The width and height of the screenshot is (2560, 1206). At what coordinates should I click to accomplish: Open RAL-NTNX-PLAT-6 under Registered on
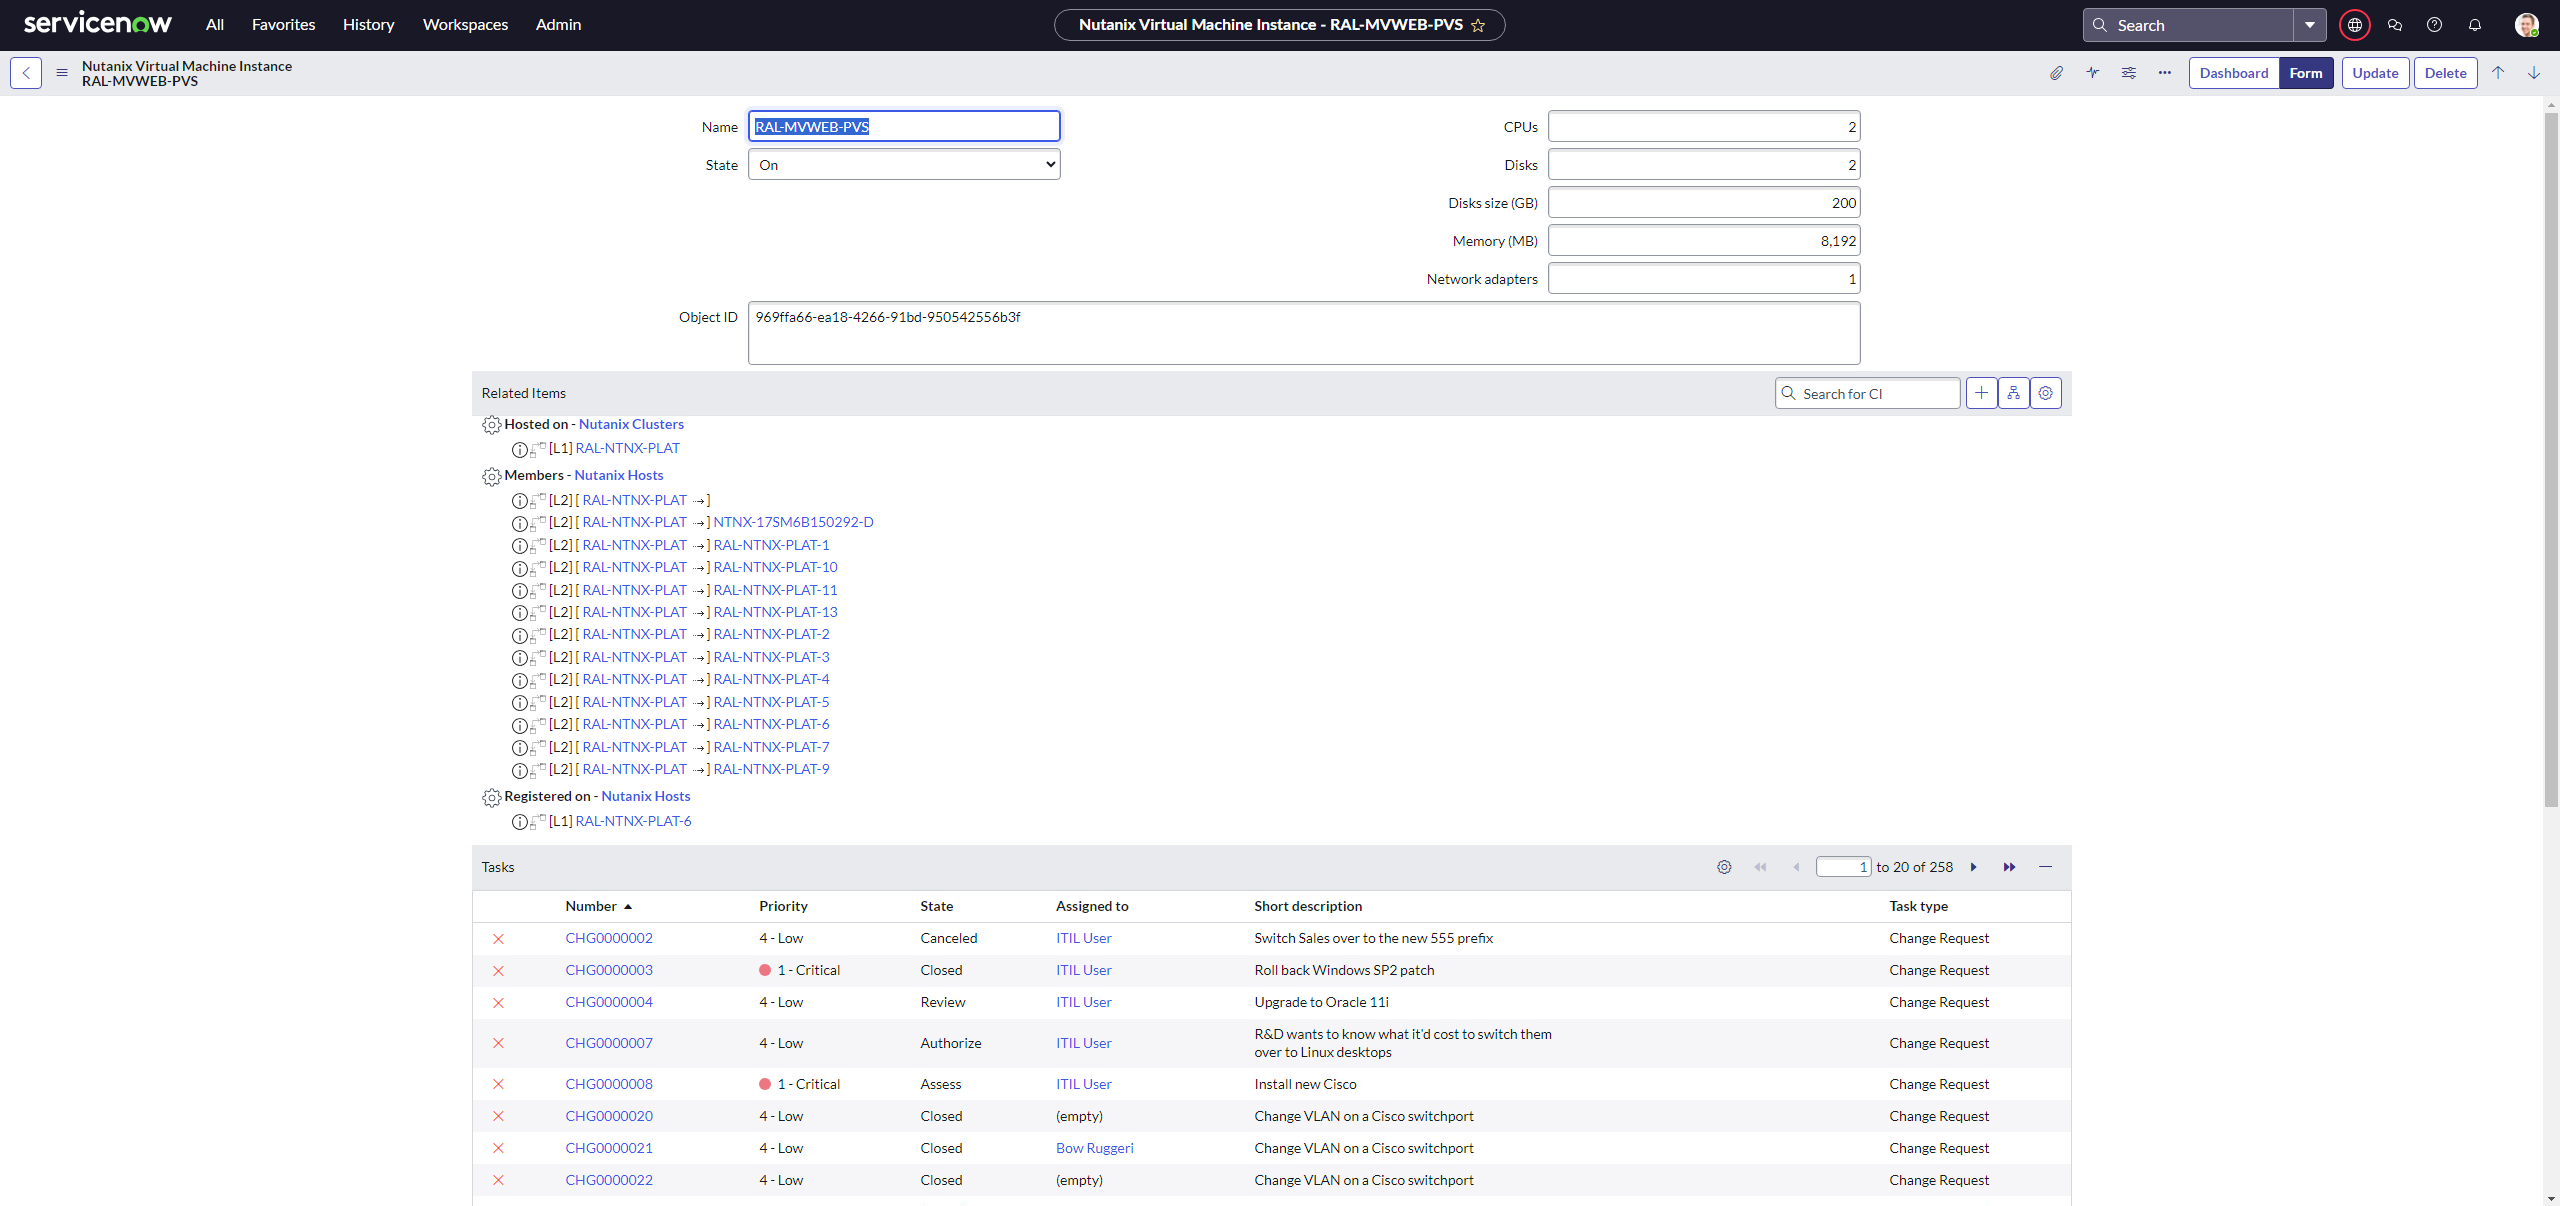[x=633, y=821]
